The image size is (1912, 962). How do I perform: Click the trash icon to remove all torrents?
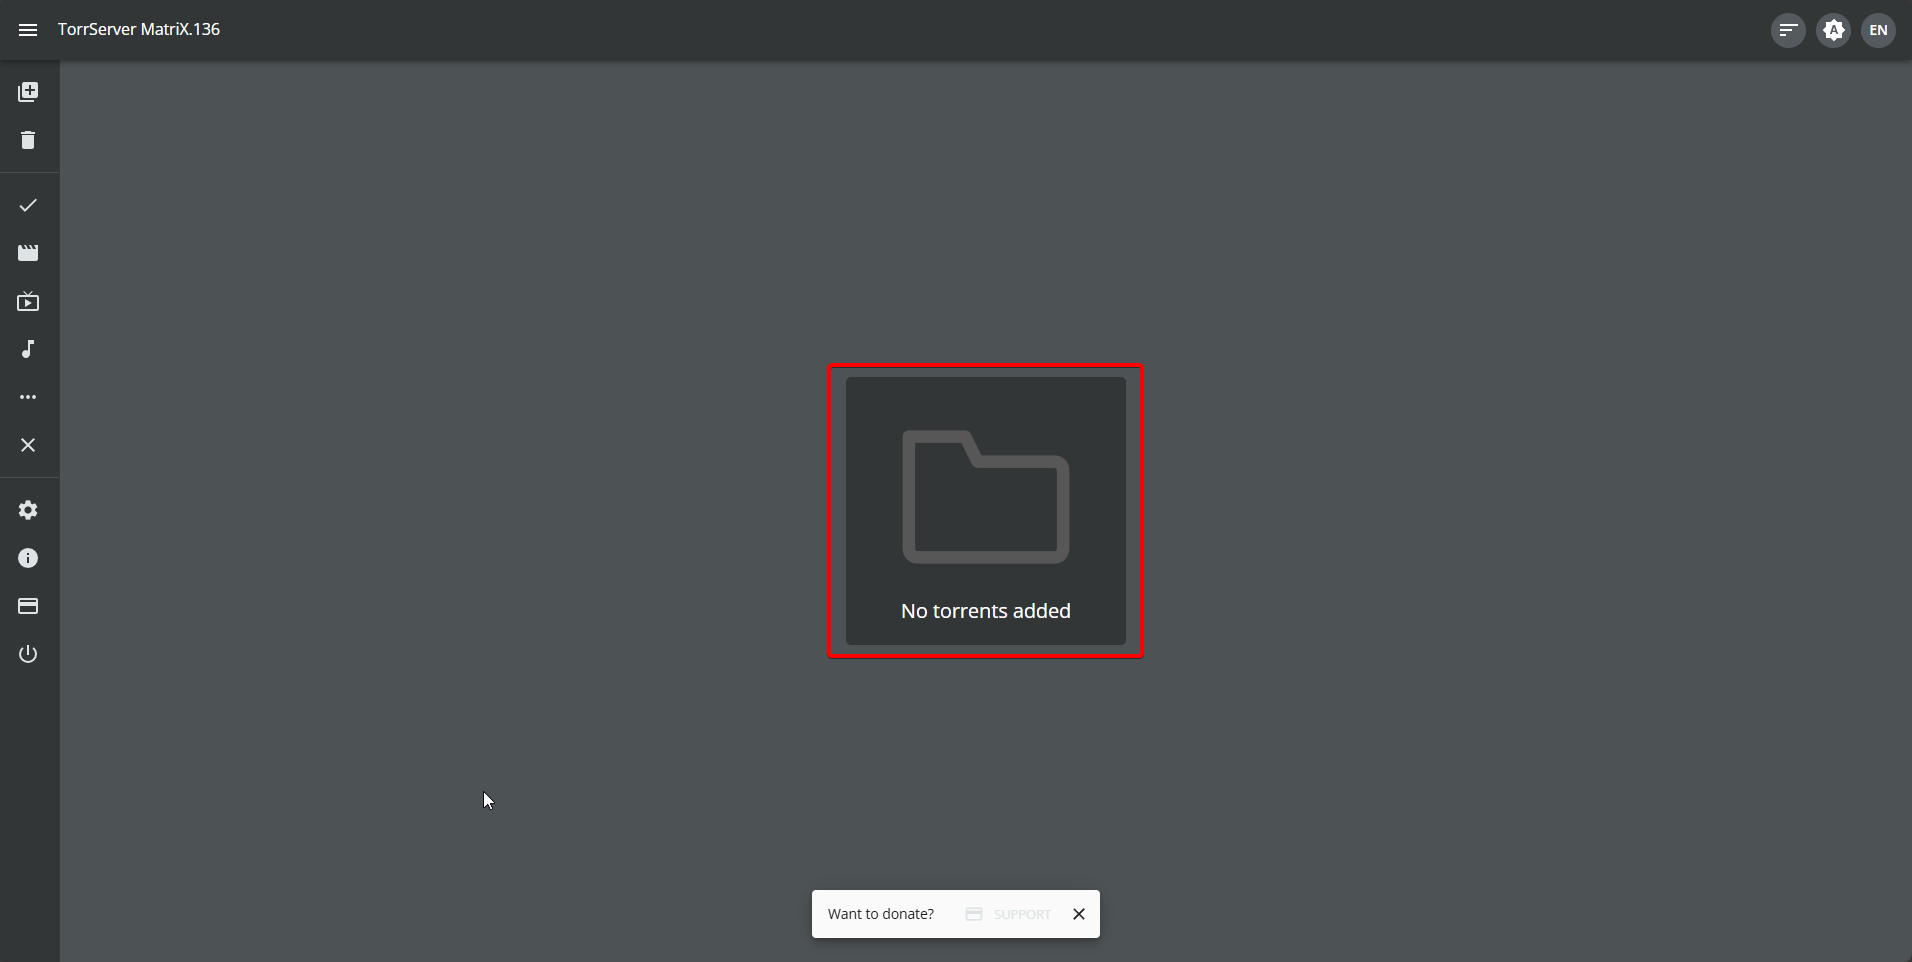pos(28,140)
